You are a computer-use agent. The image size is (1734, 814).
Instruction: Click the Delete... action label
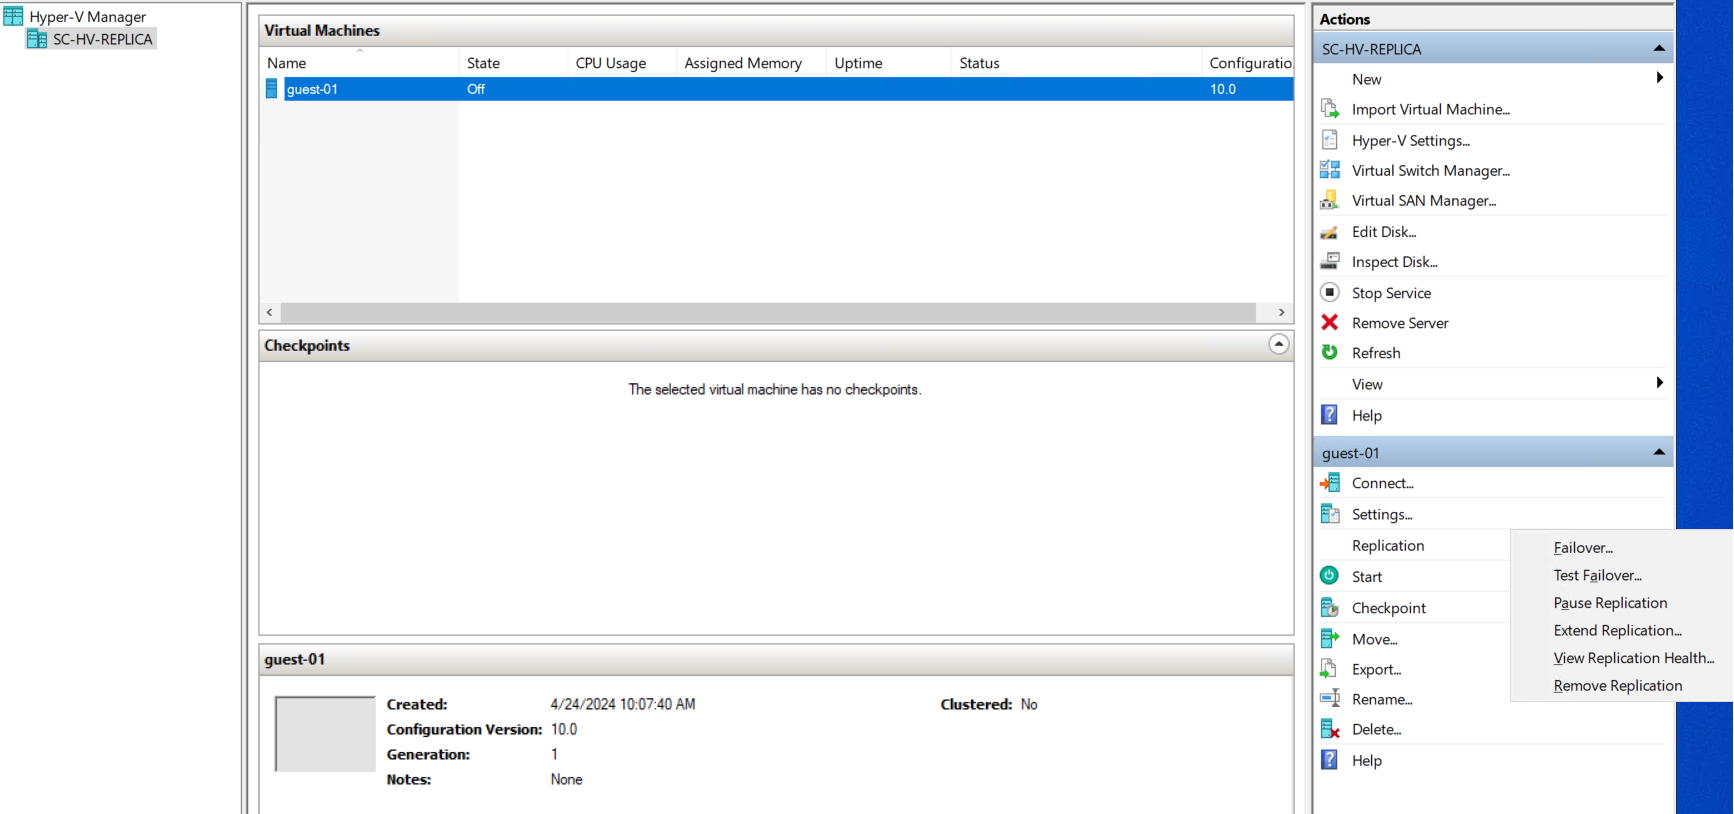point(1376,729)
